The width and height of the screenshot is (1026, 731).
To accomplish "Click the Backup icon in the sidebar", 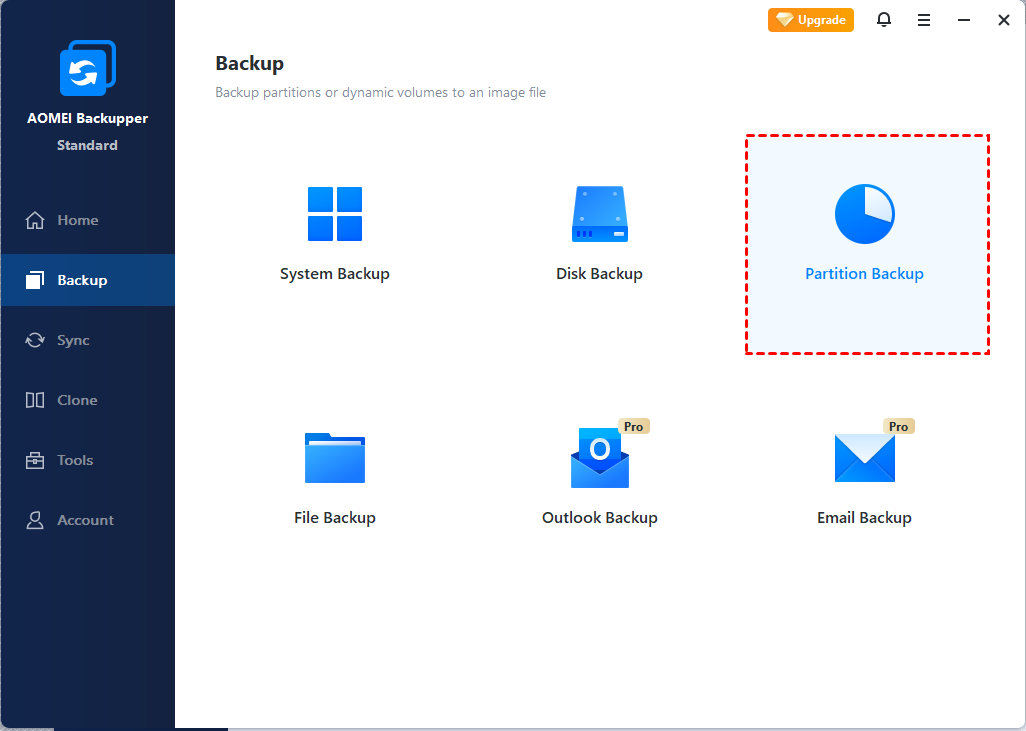I will point(35,280).
